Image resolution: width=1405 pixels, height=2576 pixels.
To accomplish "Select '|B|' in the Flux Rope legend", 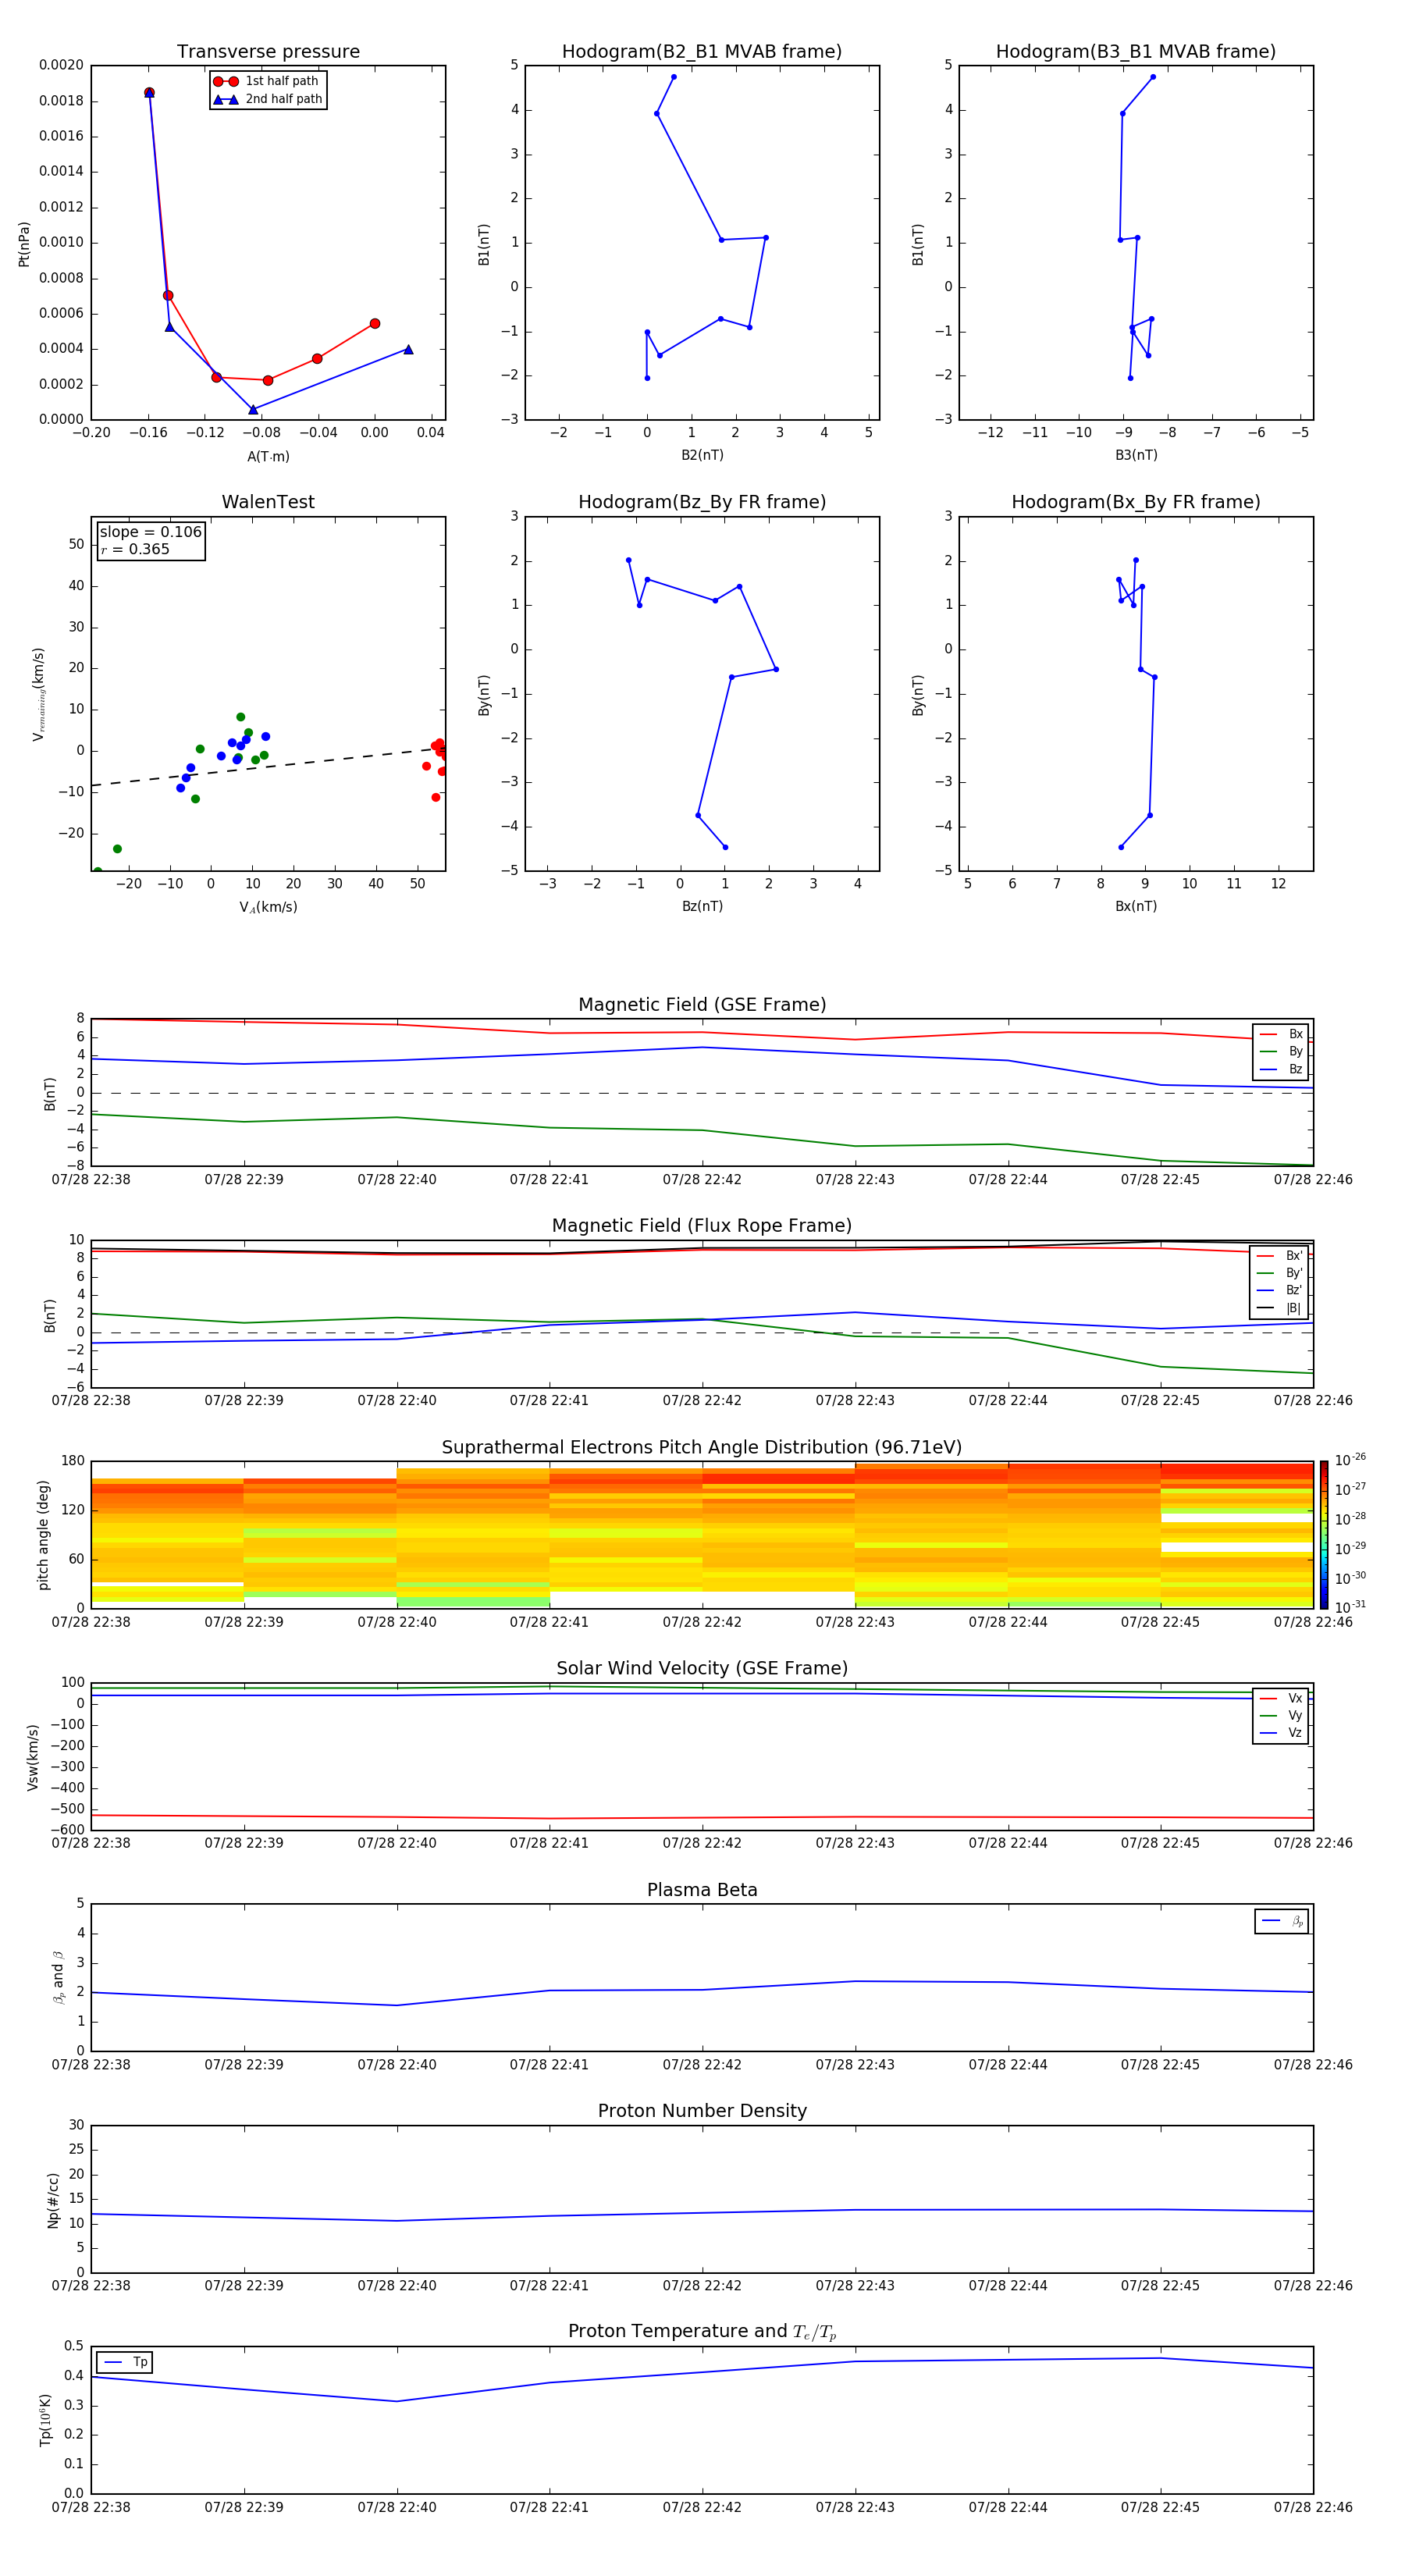I will coord(1280,1308).
